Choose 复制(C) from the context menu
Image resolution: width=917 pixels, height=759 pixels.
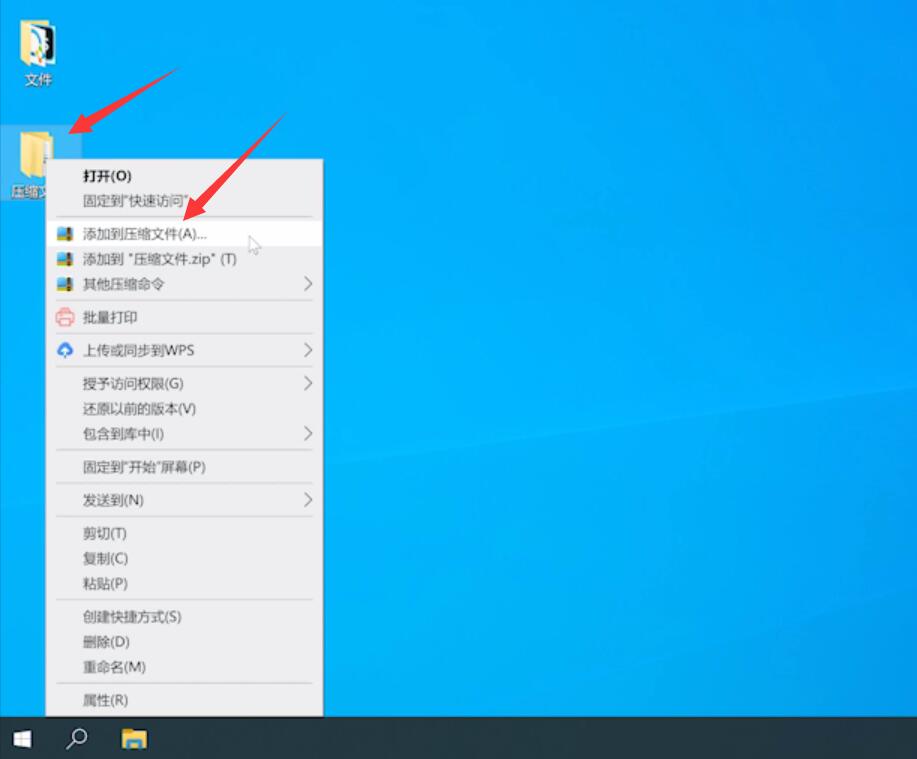click(x=184, y=558)
